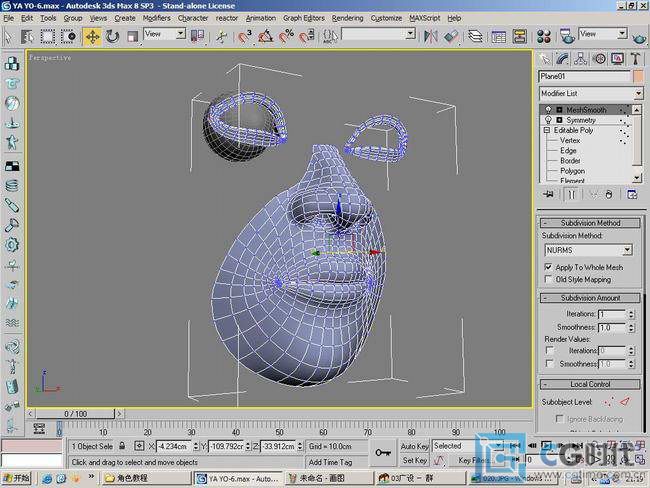The image size is (650, 488).
Task: Click large key Set Keys button
Action: tap(383, 453)
